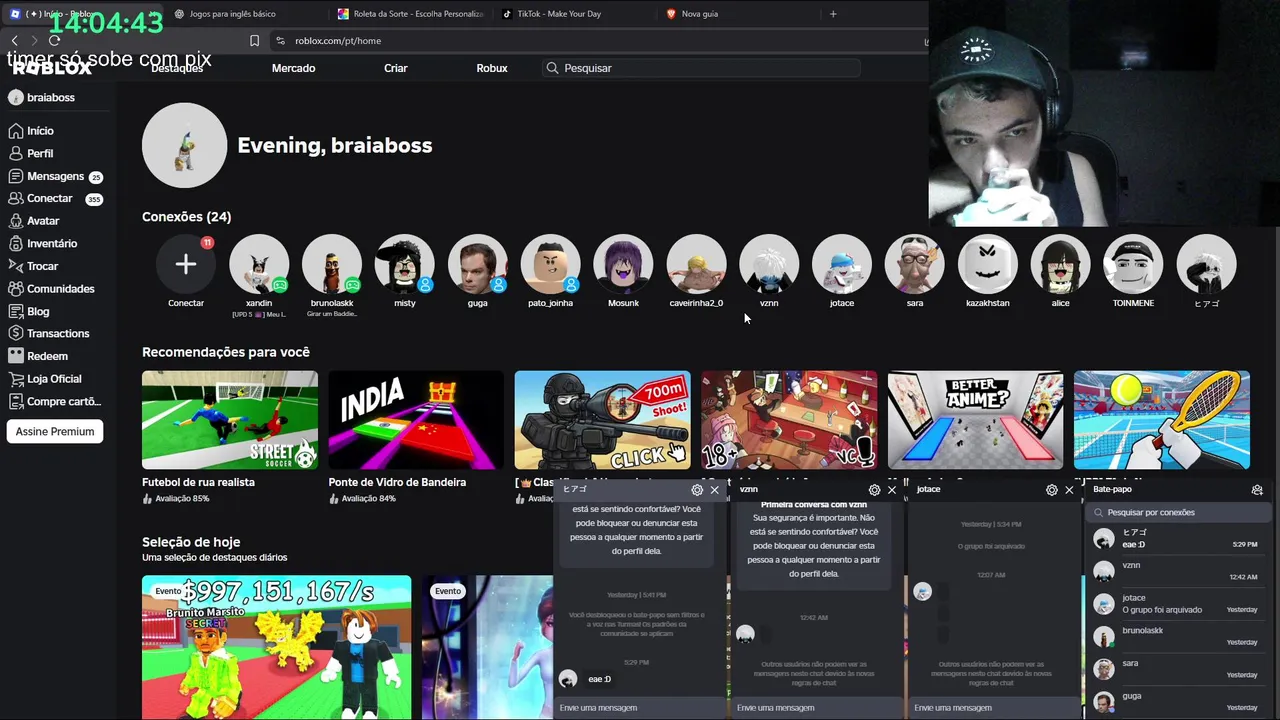Click the Assine Premium button
This screenshot has height=720, width=1280.
click(x=55, y=432)
